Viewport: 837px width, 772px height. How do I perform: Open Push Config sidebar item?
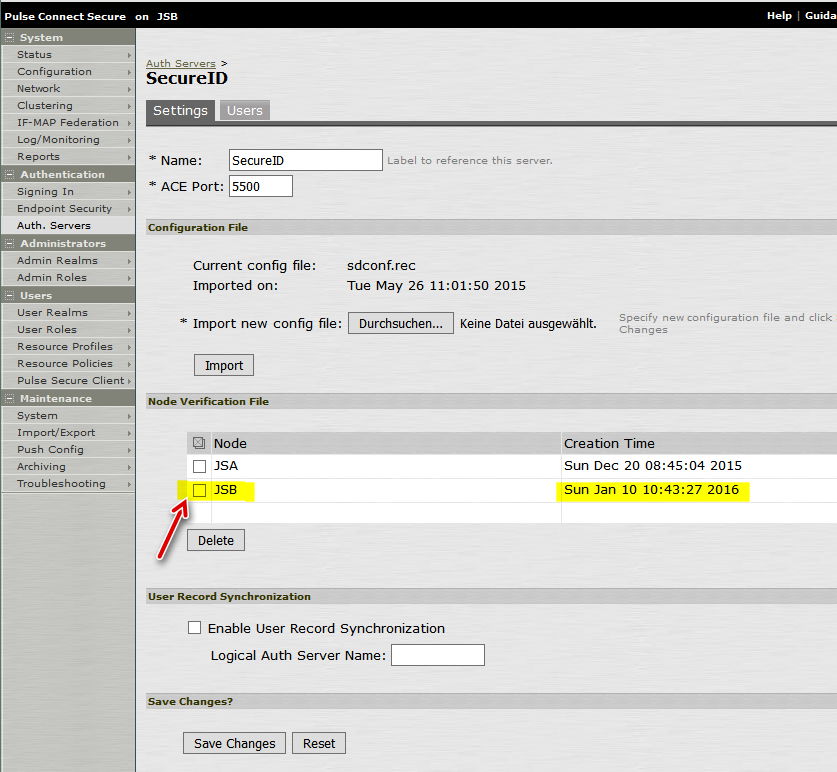[x=68, y=450]
